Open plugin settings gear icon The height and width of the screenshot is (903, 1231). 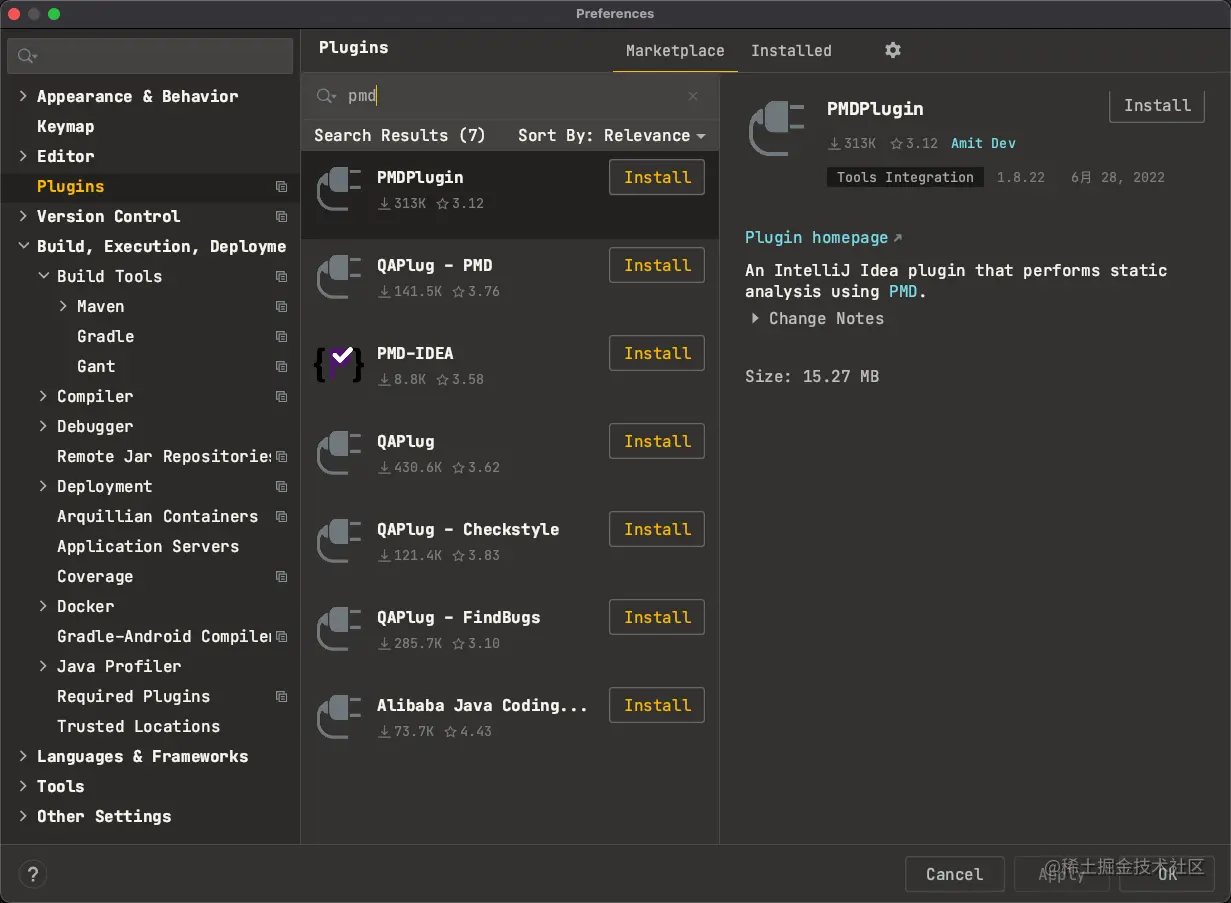click(x=893, y=50)
